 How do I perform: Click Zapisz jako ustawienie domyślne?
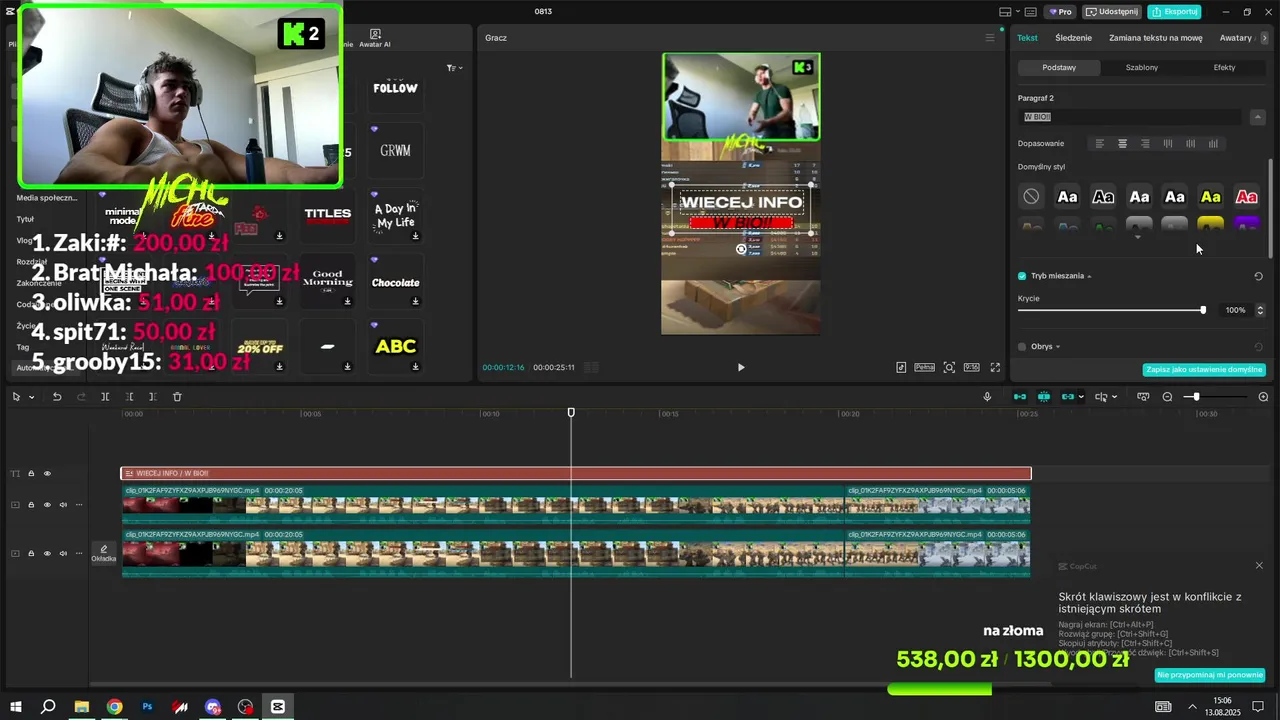pos(1204,370)
